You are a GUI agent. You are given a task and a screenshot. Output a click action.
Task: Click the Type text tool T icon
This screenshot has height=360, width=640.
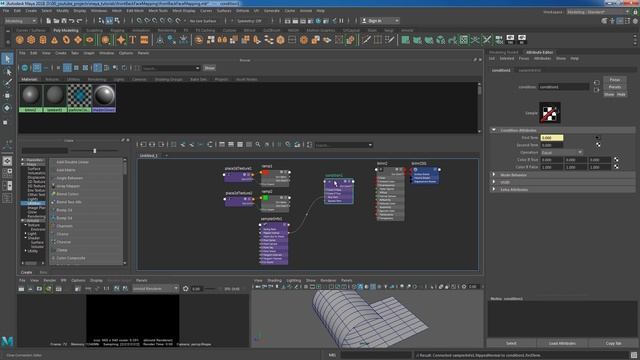pyautogui.click(x=132, y=40)
